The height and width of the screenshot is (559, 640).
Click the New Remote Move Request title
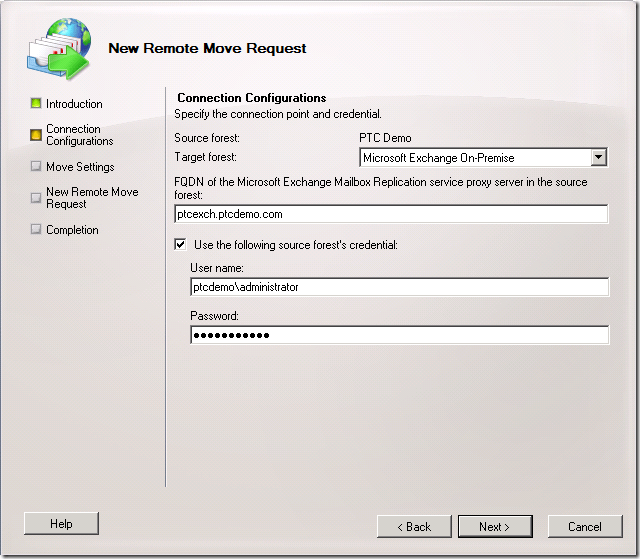207,48
